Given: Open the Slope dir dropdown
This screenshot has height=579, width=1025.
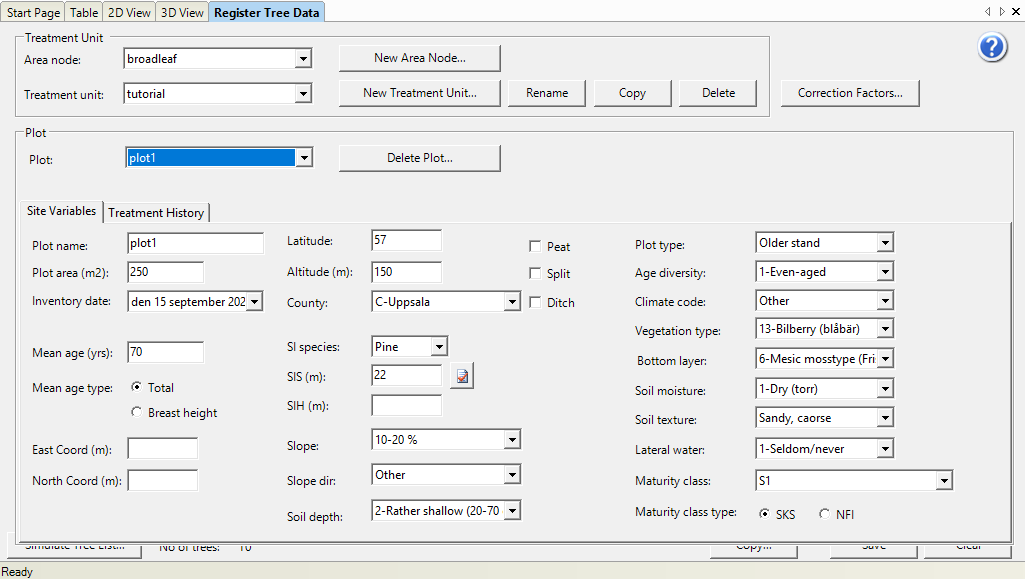Looking at the screenshot, I should pyautogui.click(x=512, y=474).
